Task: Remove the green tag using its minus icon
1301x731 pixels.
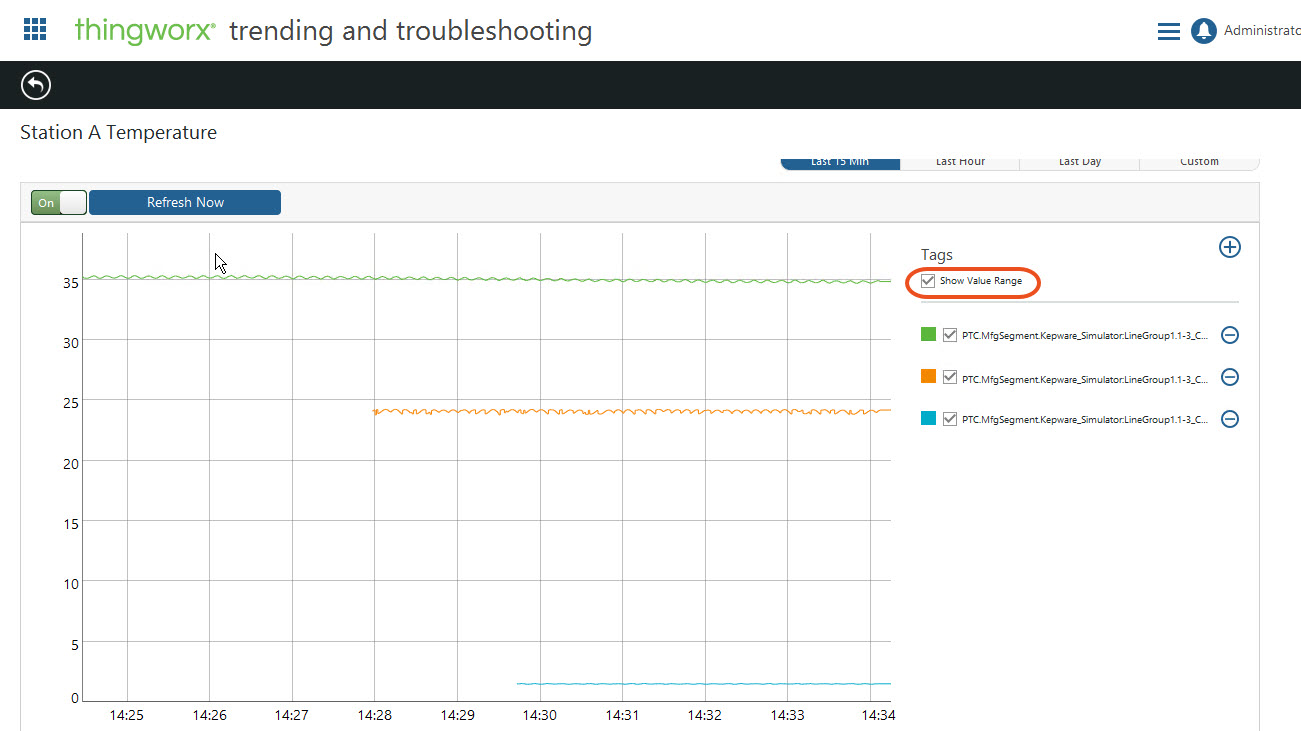Action: (x=1229, y=335)
